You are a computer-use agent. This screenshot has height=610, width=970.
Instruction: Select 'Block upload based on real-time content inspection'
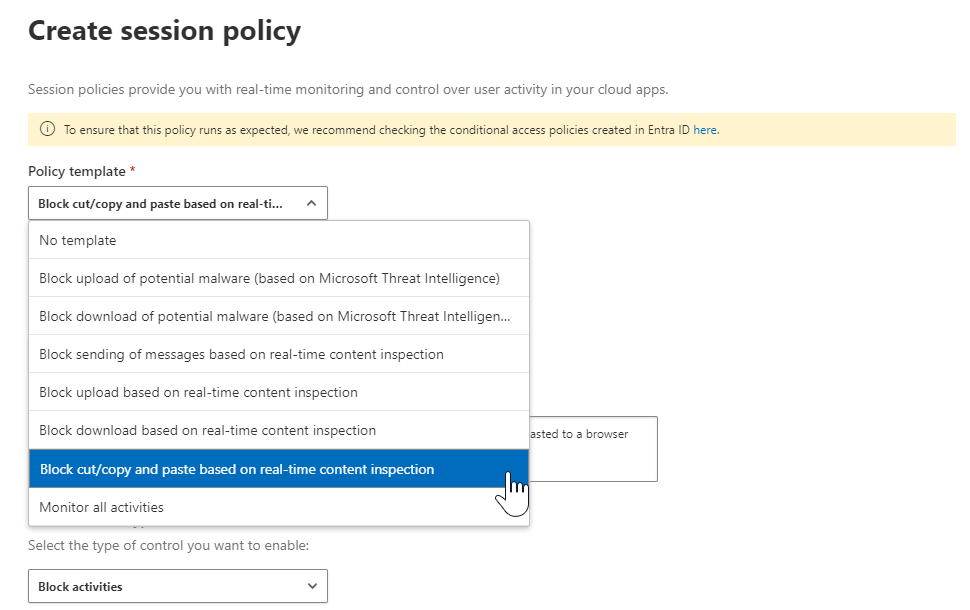[279, 392]
